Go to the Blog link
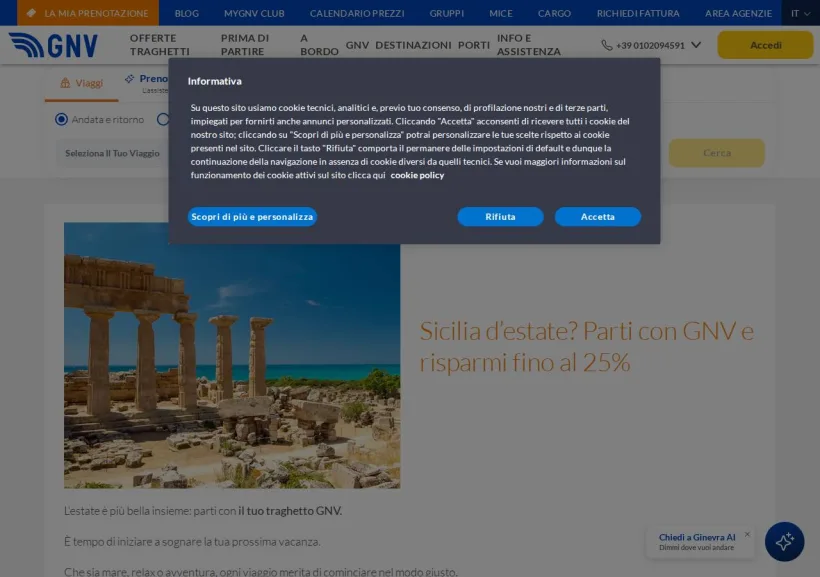 187,13
